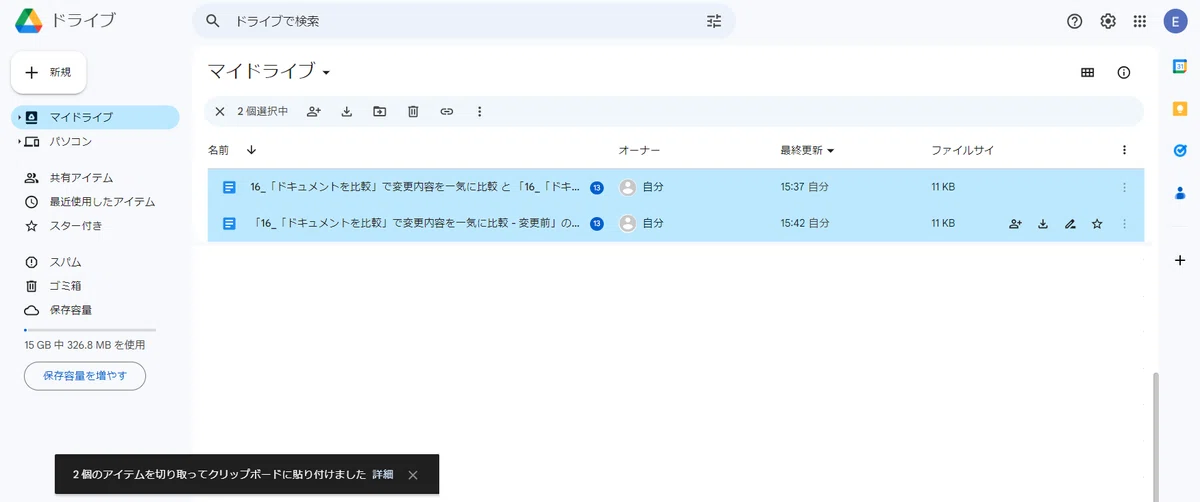Delete selected items with trash icon
Image resolution: width=1200 pixels, height=502 pixels.
[x=413, y=111]
